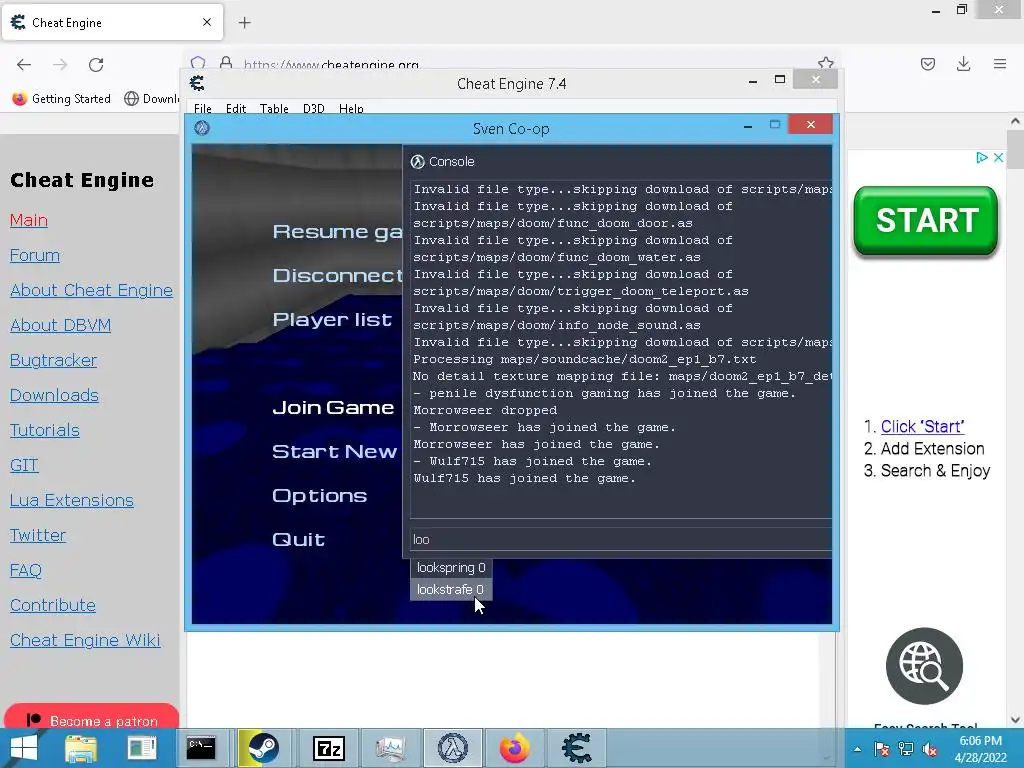Click Join Game menu entry

tap(333, 408)
